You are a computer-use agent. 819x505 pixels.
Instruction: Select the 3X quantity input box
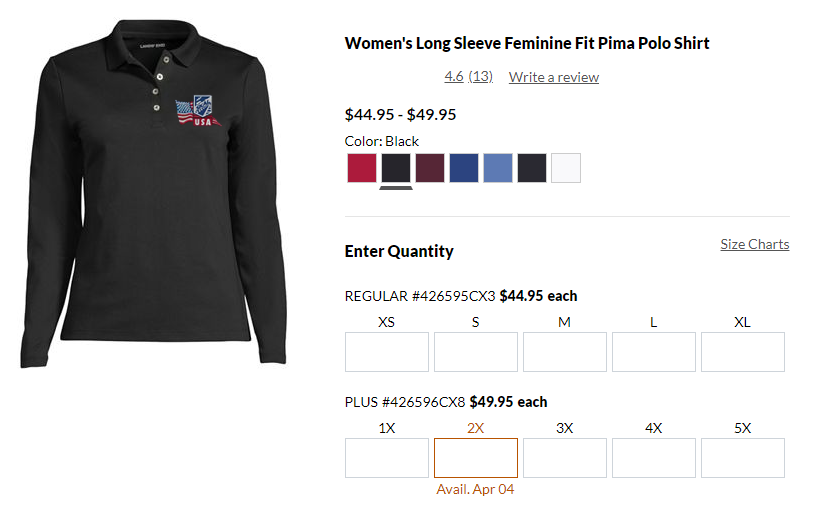pyautogui.click(x=565, y=458)
